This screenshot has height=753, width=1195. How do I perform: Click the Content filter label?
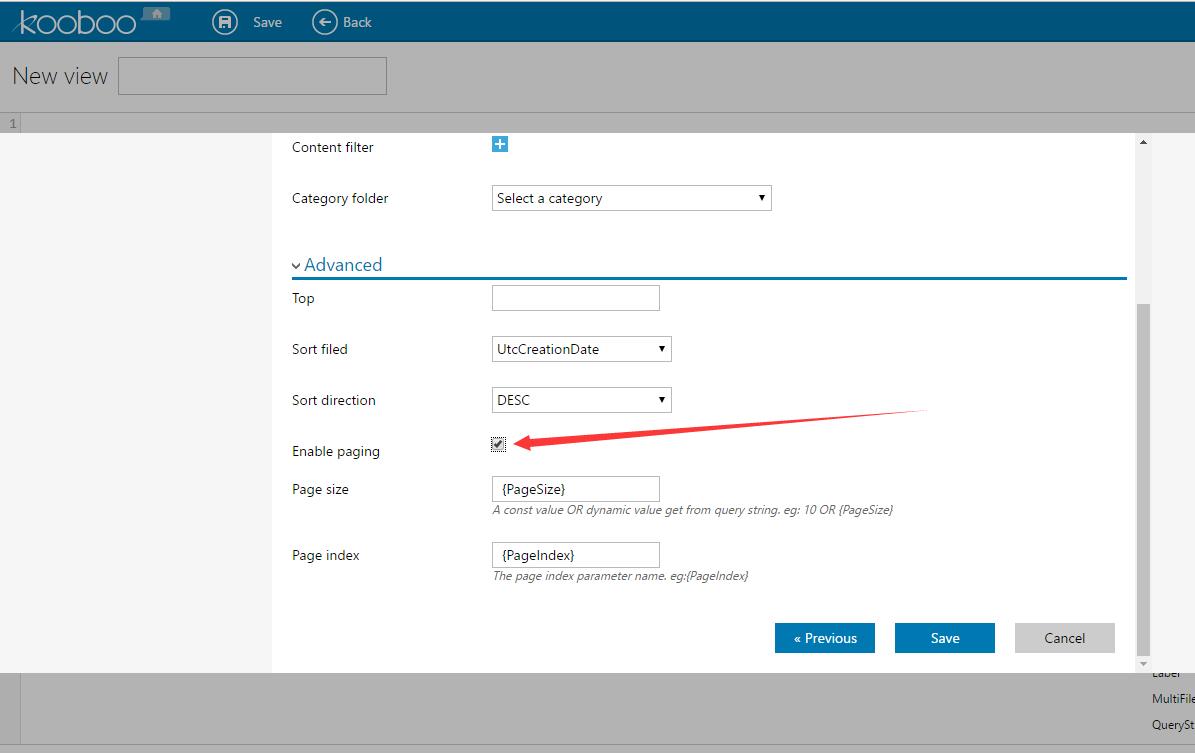click(333, 147)
